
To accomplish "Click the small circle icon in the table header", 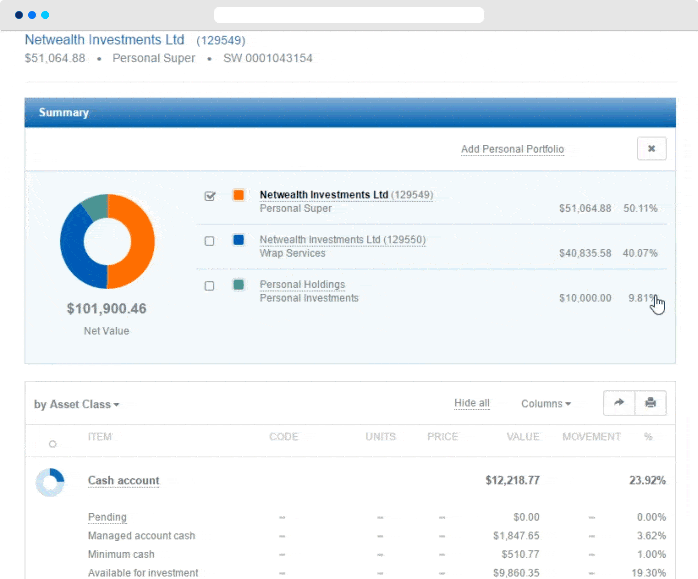I will pyautogui.click(x=52, y=443).
